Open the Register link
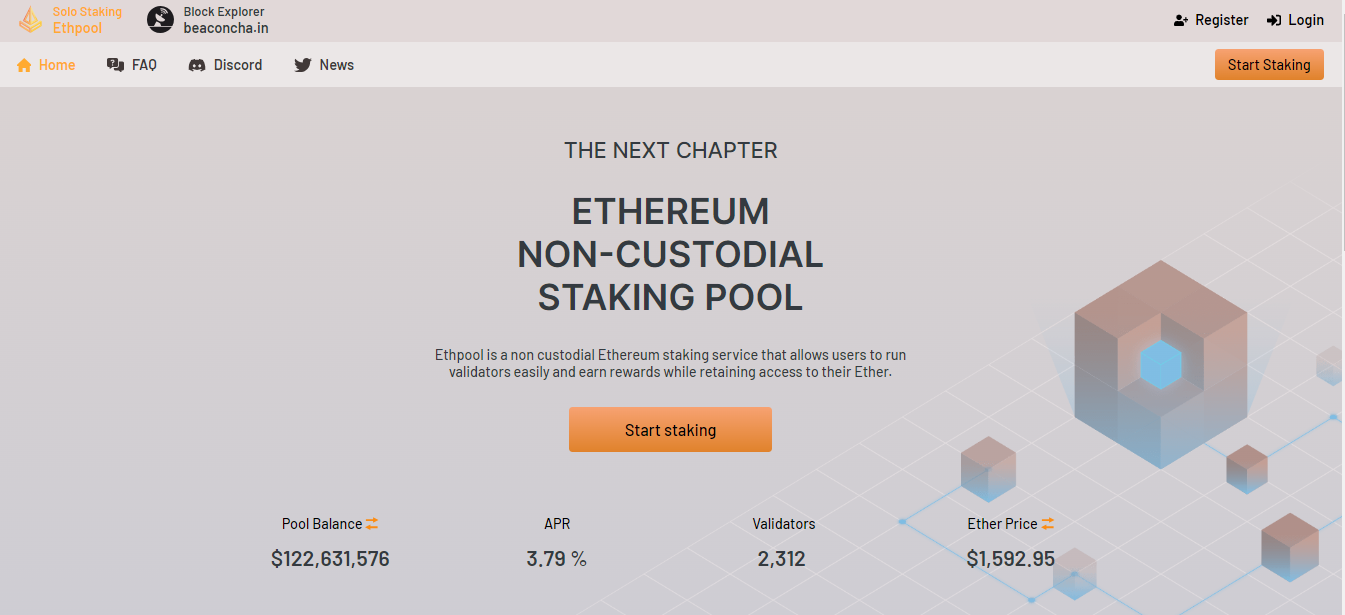Viewport: 1345px width, 615px height. click(x=1221, y=20)
